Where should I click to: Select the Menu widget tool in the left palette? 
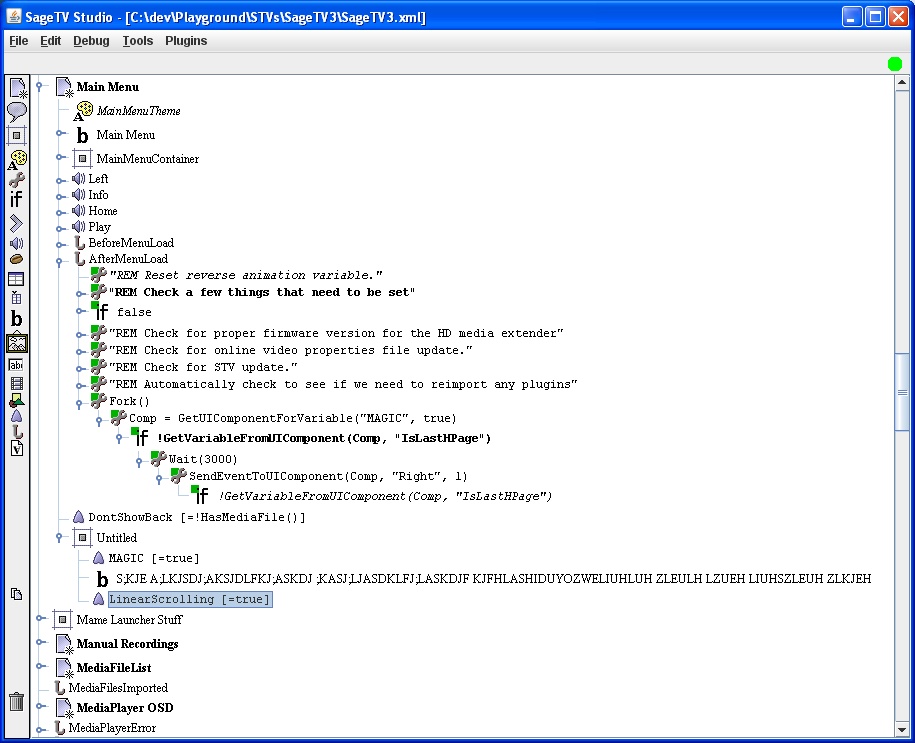coord(17,88)
